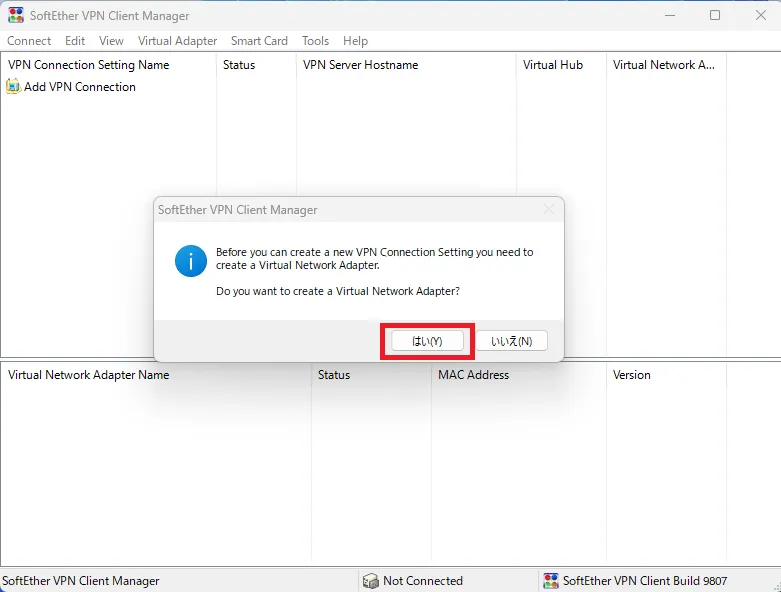Viewport: 781px width, 592px height.
Task: Click the SoftEther build icon in status bar
Action: [551, 581]
